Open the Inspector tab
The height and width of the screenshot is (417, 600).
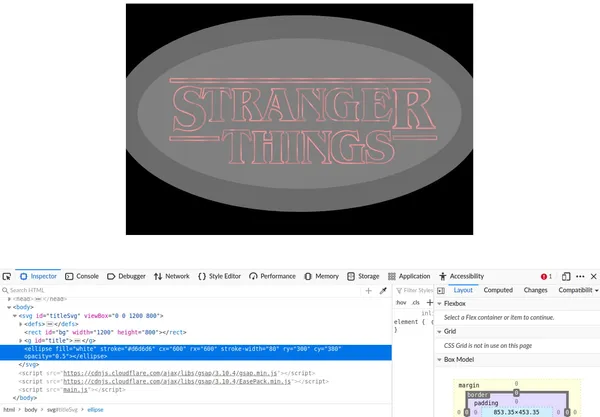pos(38,276)
